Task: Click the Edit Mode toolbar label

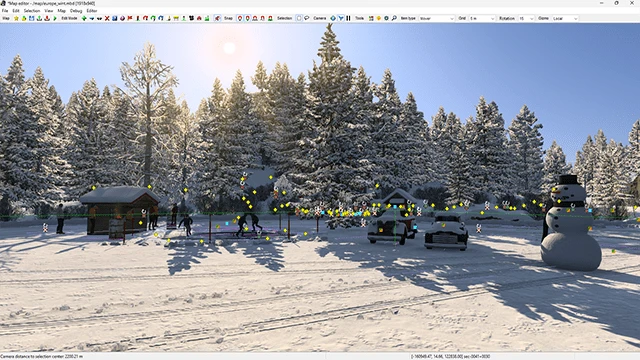Action: [69, 18]
